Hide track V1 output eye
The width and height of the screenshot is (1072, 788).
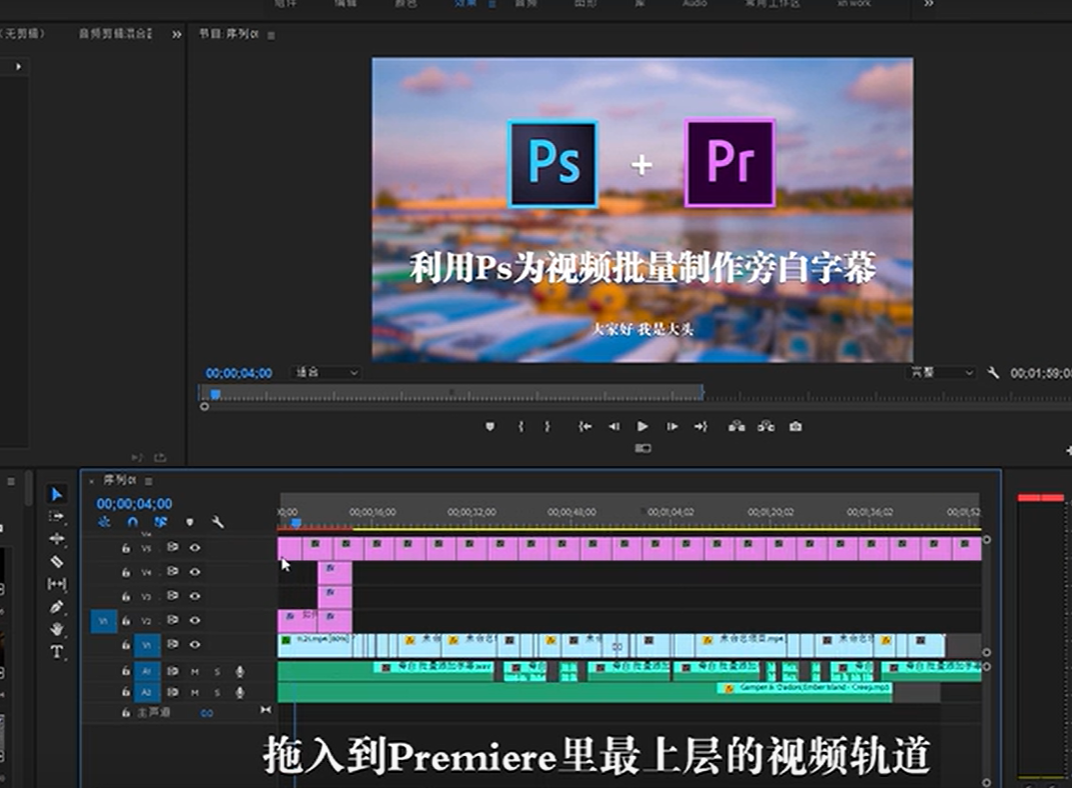pyautogui.click(x=195, y=644)
